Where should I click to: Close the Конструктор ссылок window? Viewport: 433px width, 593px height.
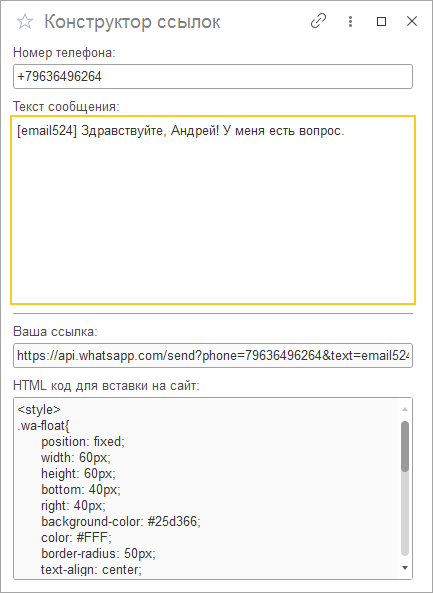[x=412, y=22]
